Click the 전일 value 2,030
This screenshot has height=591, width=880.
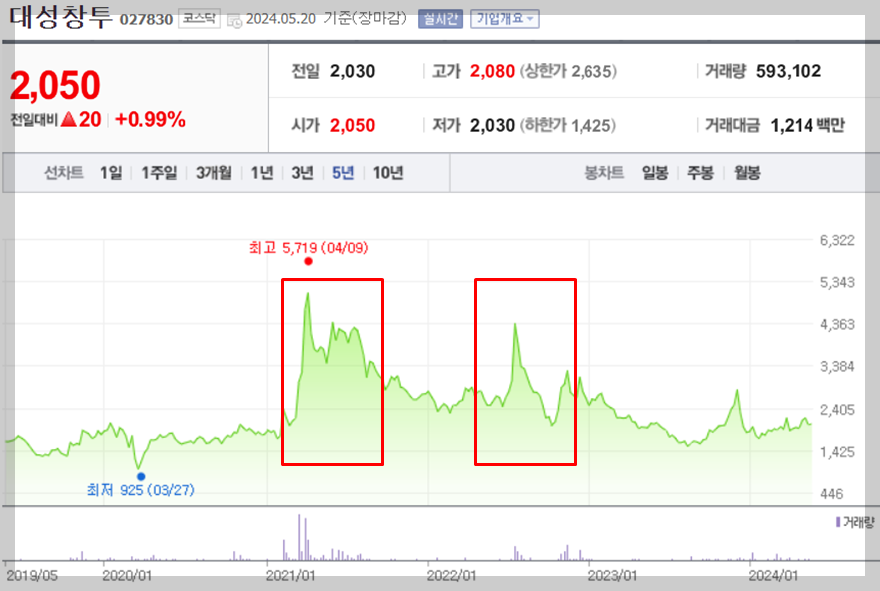tap(352, 71)
